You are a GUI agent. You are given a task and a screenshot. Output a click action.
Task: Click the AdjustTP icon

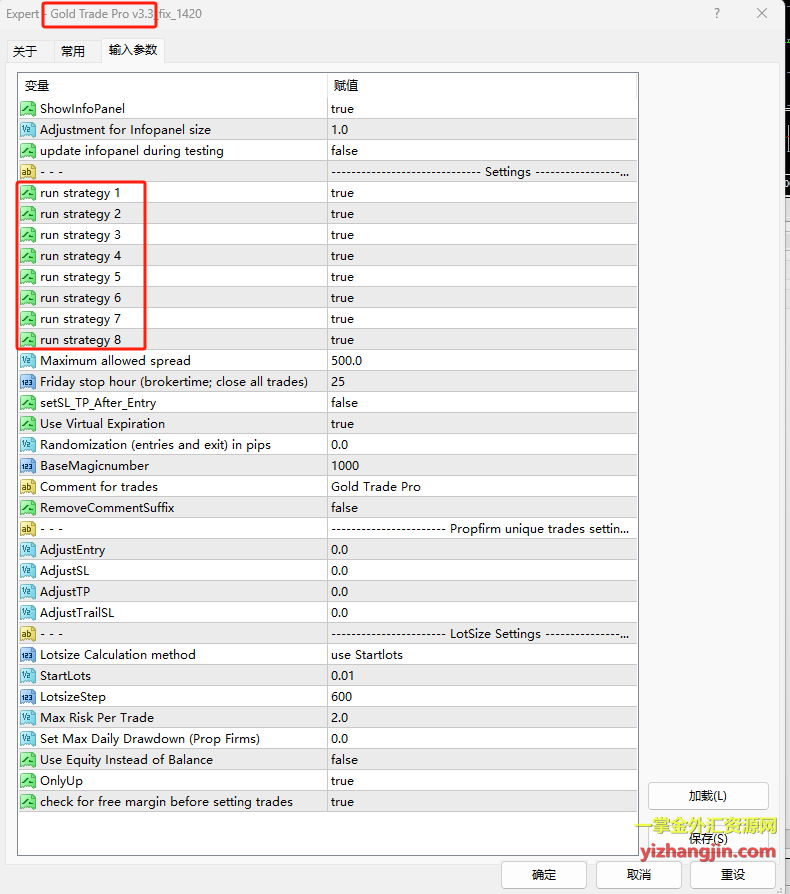click(28, 592)
